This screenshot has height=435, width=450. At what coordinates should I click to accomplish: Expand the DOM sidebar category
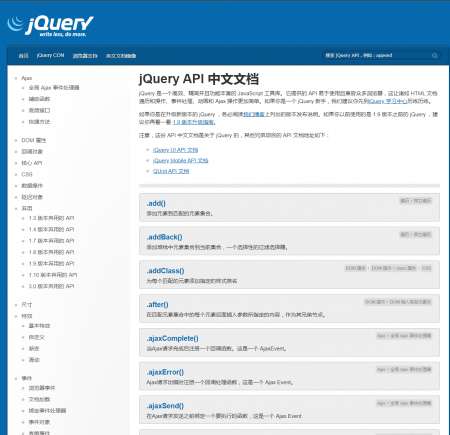(34, 140)
